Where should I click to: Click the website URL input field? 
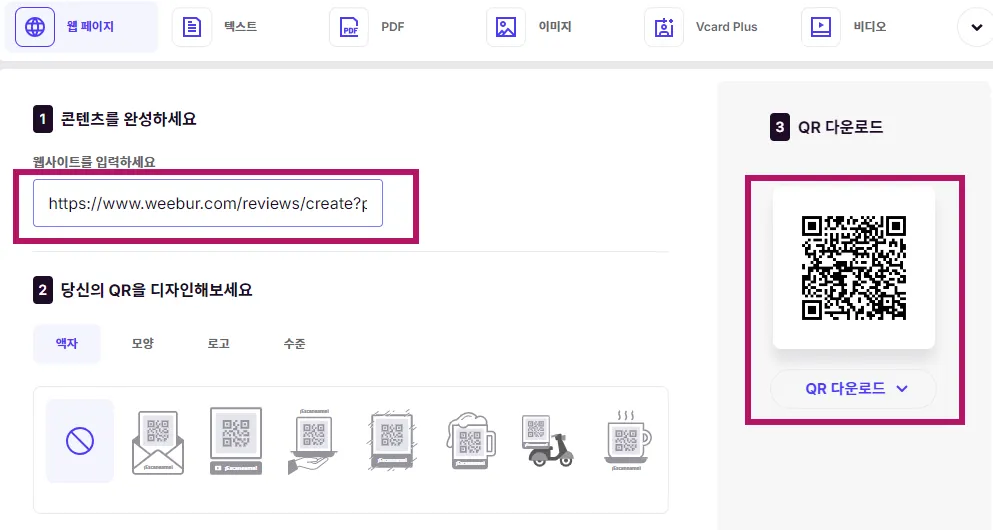[x=208, y=203]
